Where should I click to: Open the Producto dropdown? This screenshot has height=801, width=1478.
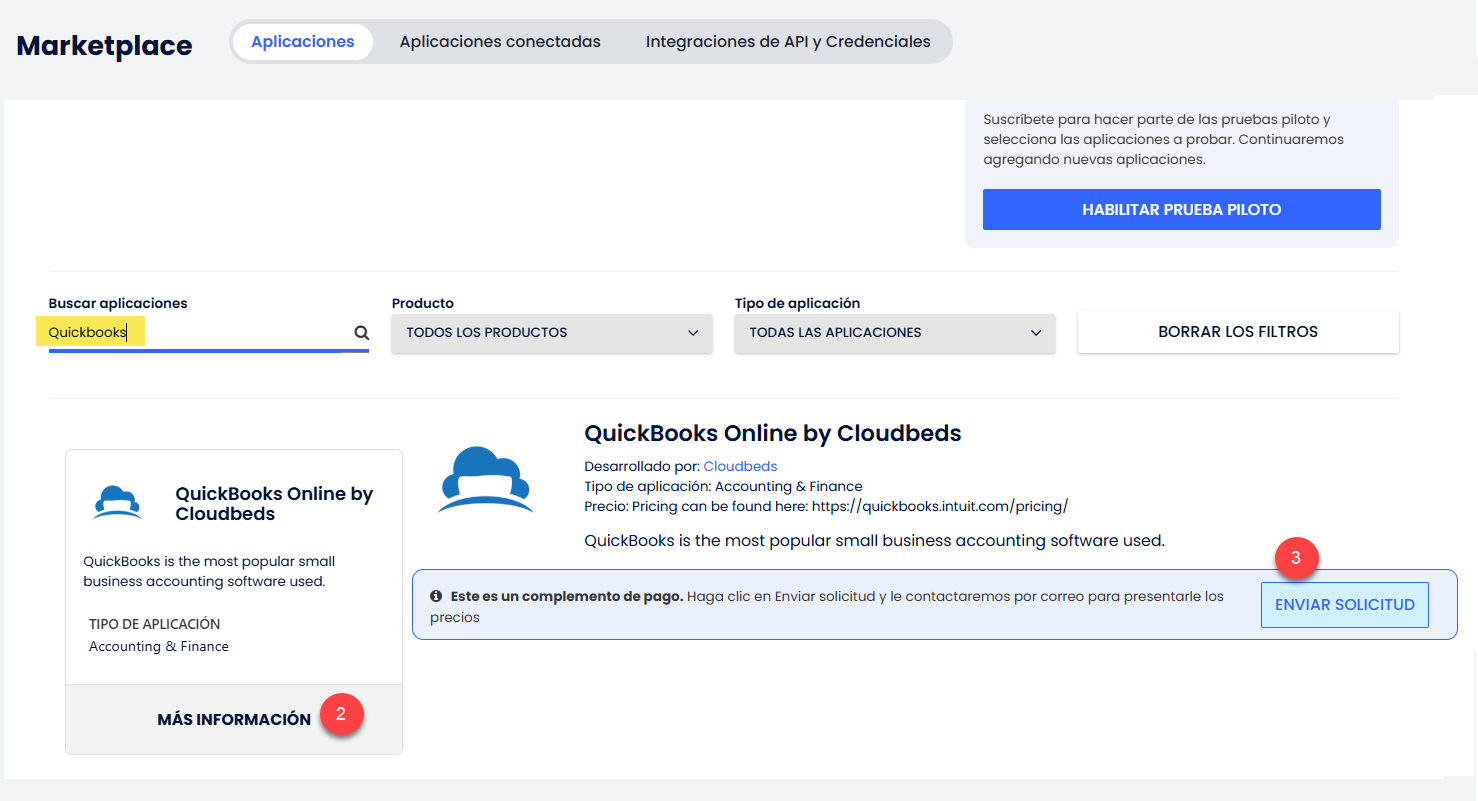[x=552, y=333]
